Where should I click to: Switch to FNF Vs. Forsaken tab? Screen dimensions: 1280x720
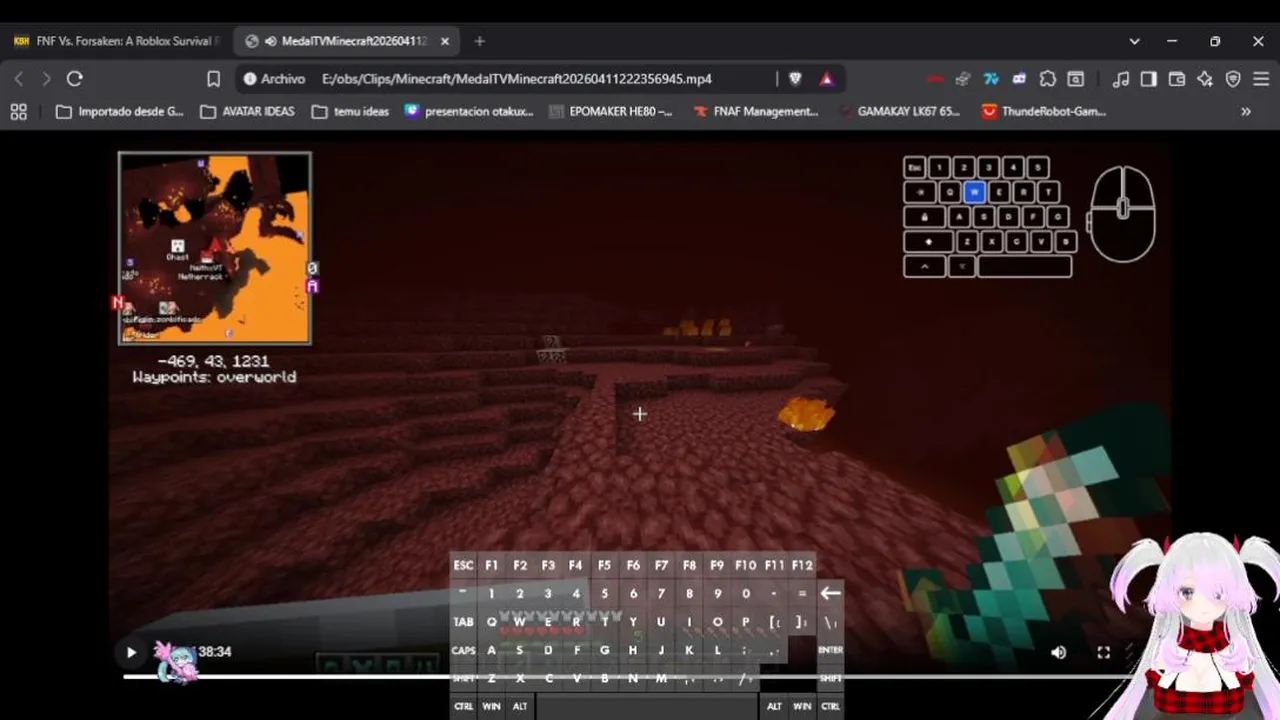click(115, 41)
